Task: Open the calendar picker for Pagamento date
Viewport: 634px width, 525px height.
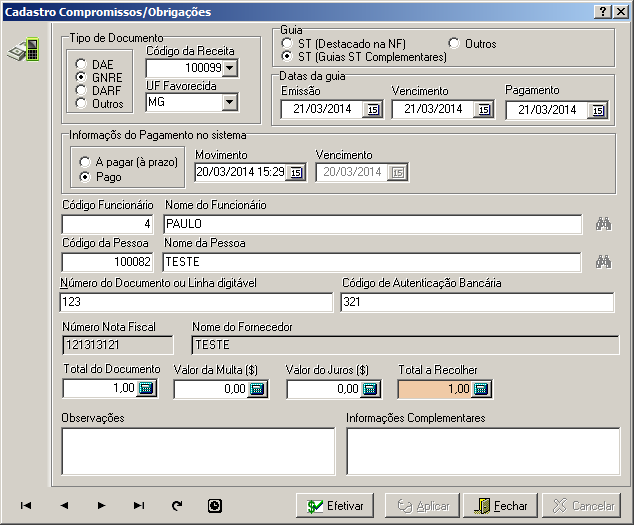Action: tap(598, 110)
